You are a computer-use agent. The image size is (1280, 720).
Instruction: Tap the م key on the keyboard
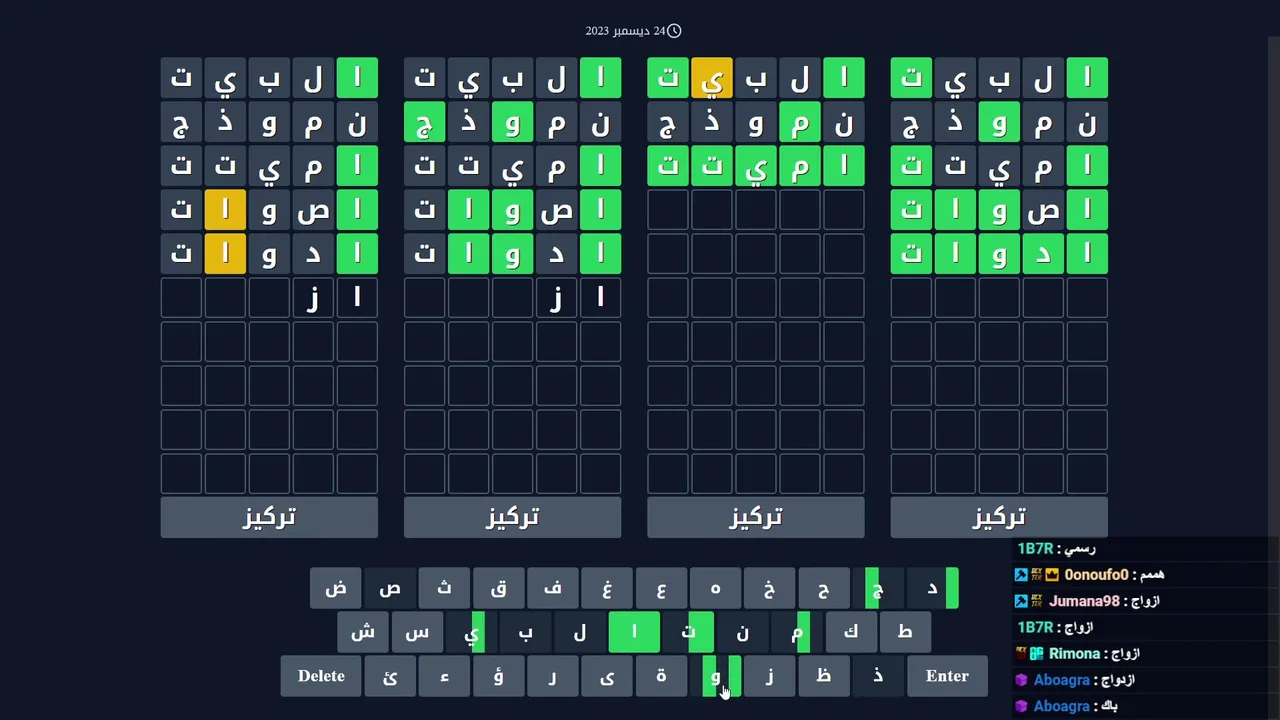click(x=796, y=632)
